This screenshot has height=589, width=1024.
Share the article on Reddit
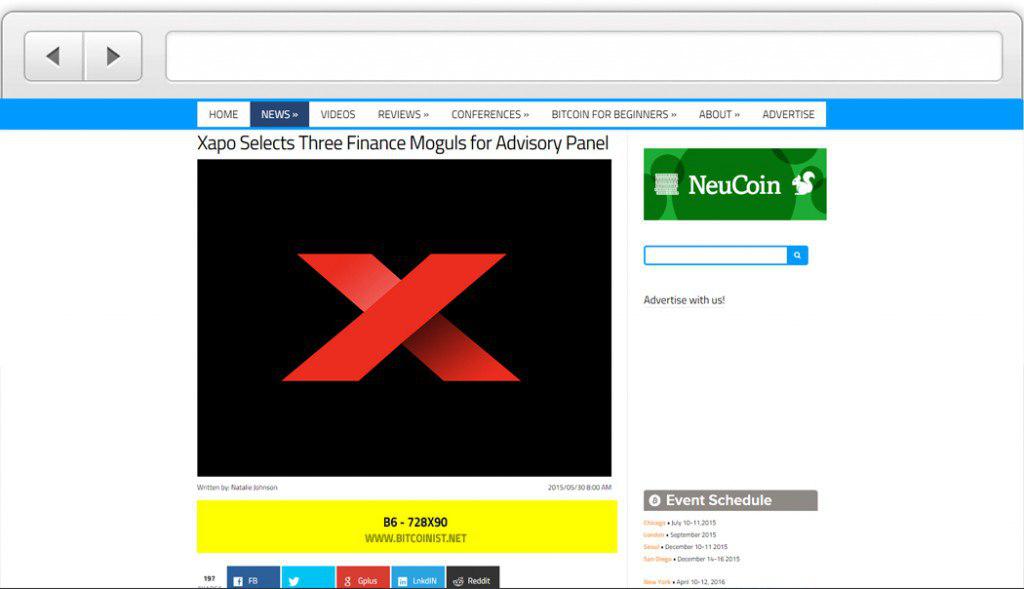(x=472, y=579)
